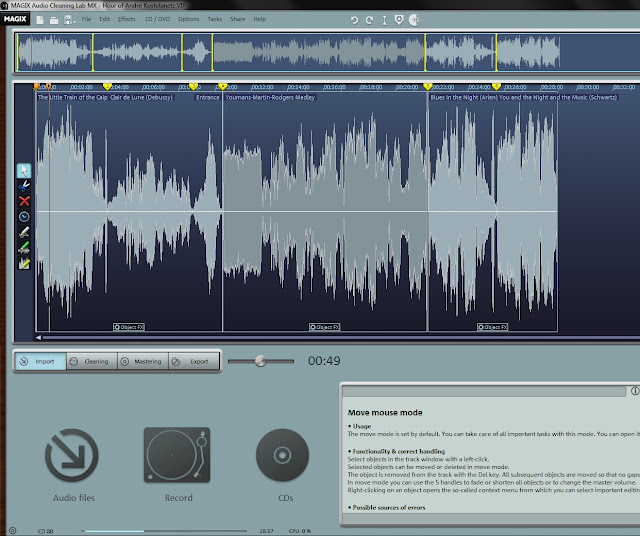
Task: Click 'The Little Train of the Caip' title
Action: (73, 97)
